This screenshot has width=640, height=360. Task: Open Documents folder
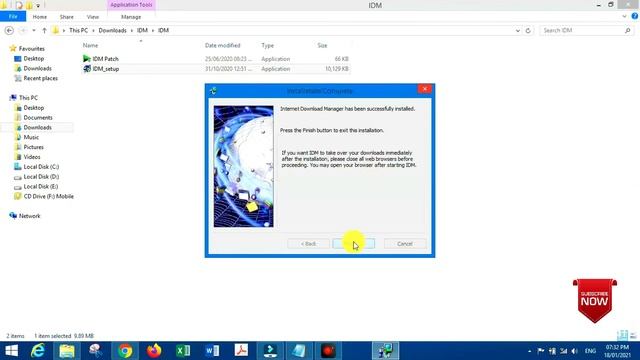coord(38,118)
